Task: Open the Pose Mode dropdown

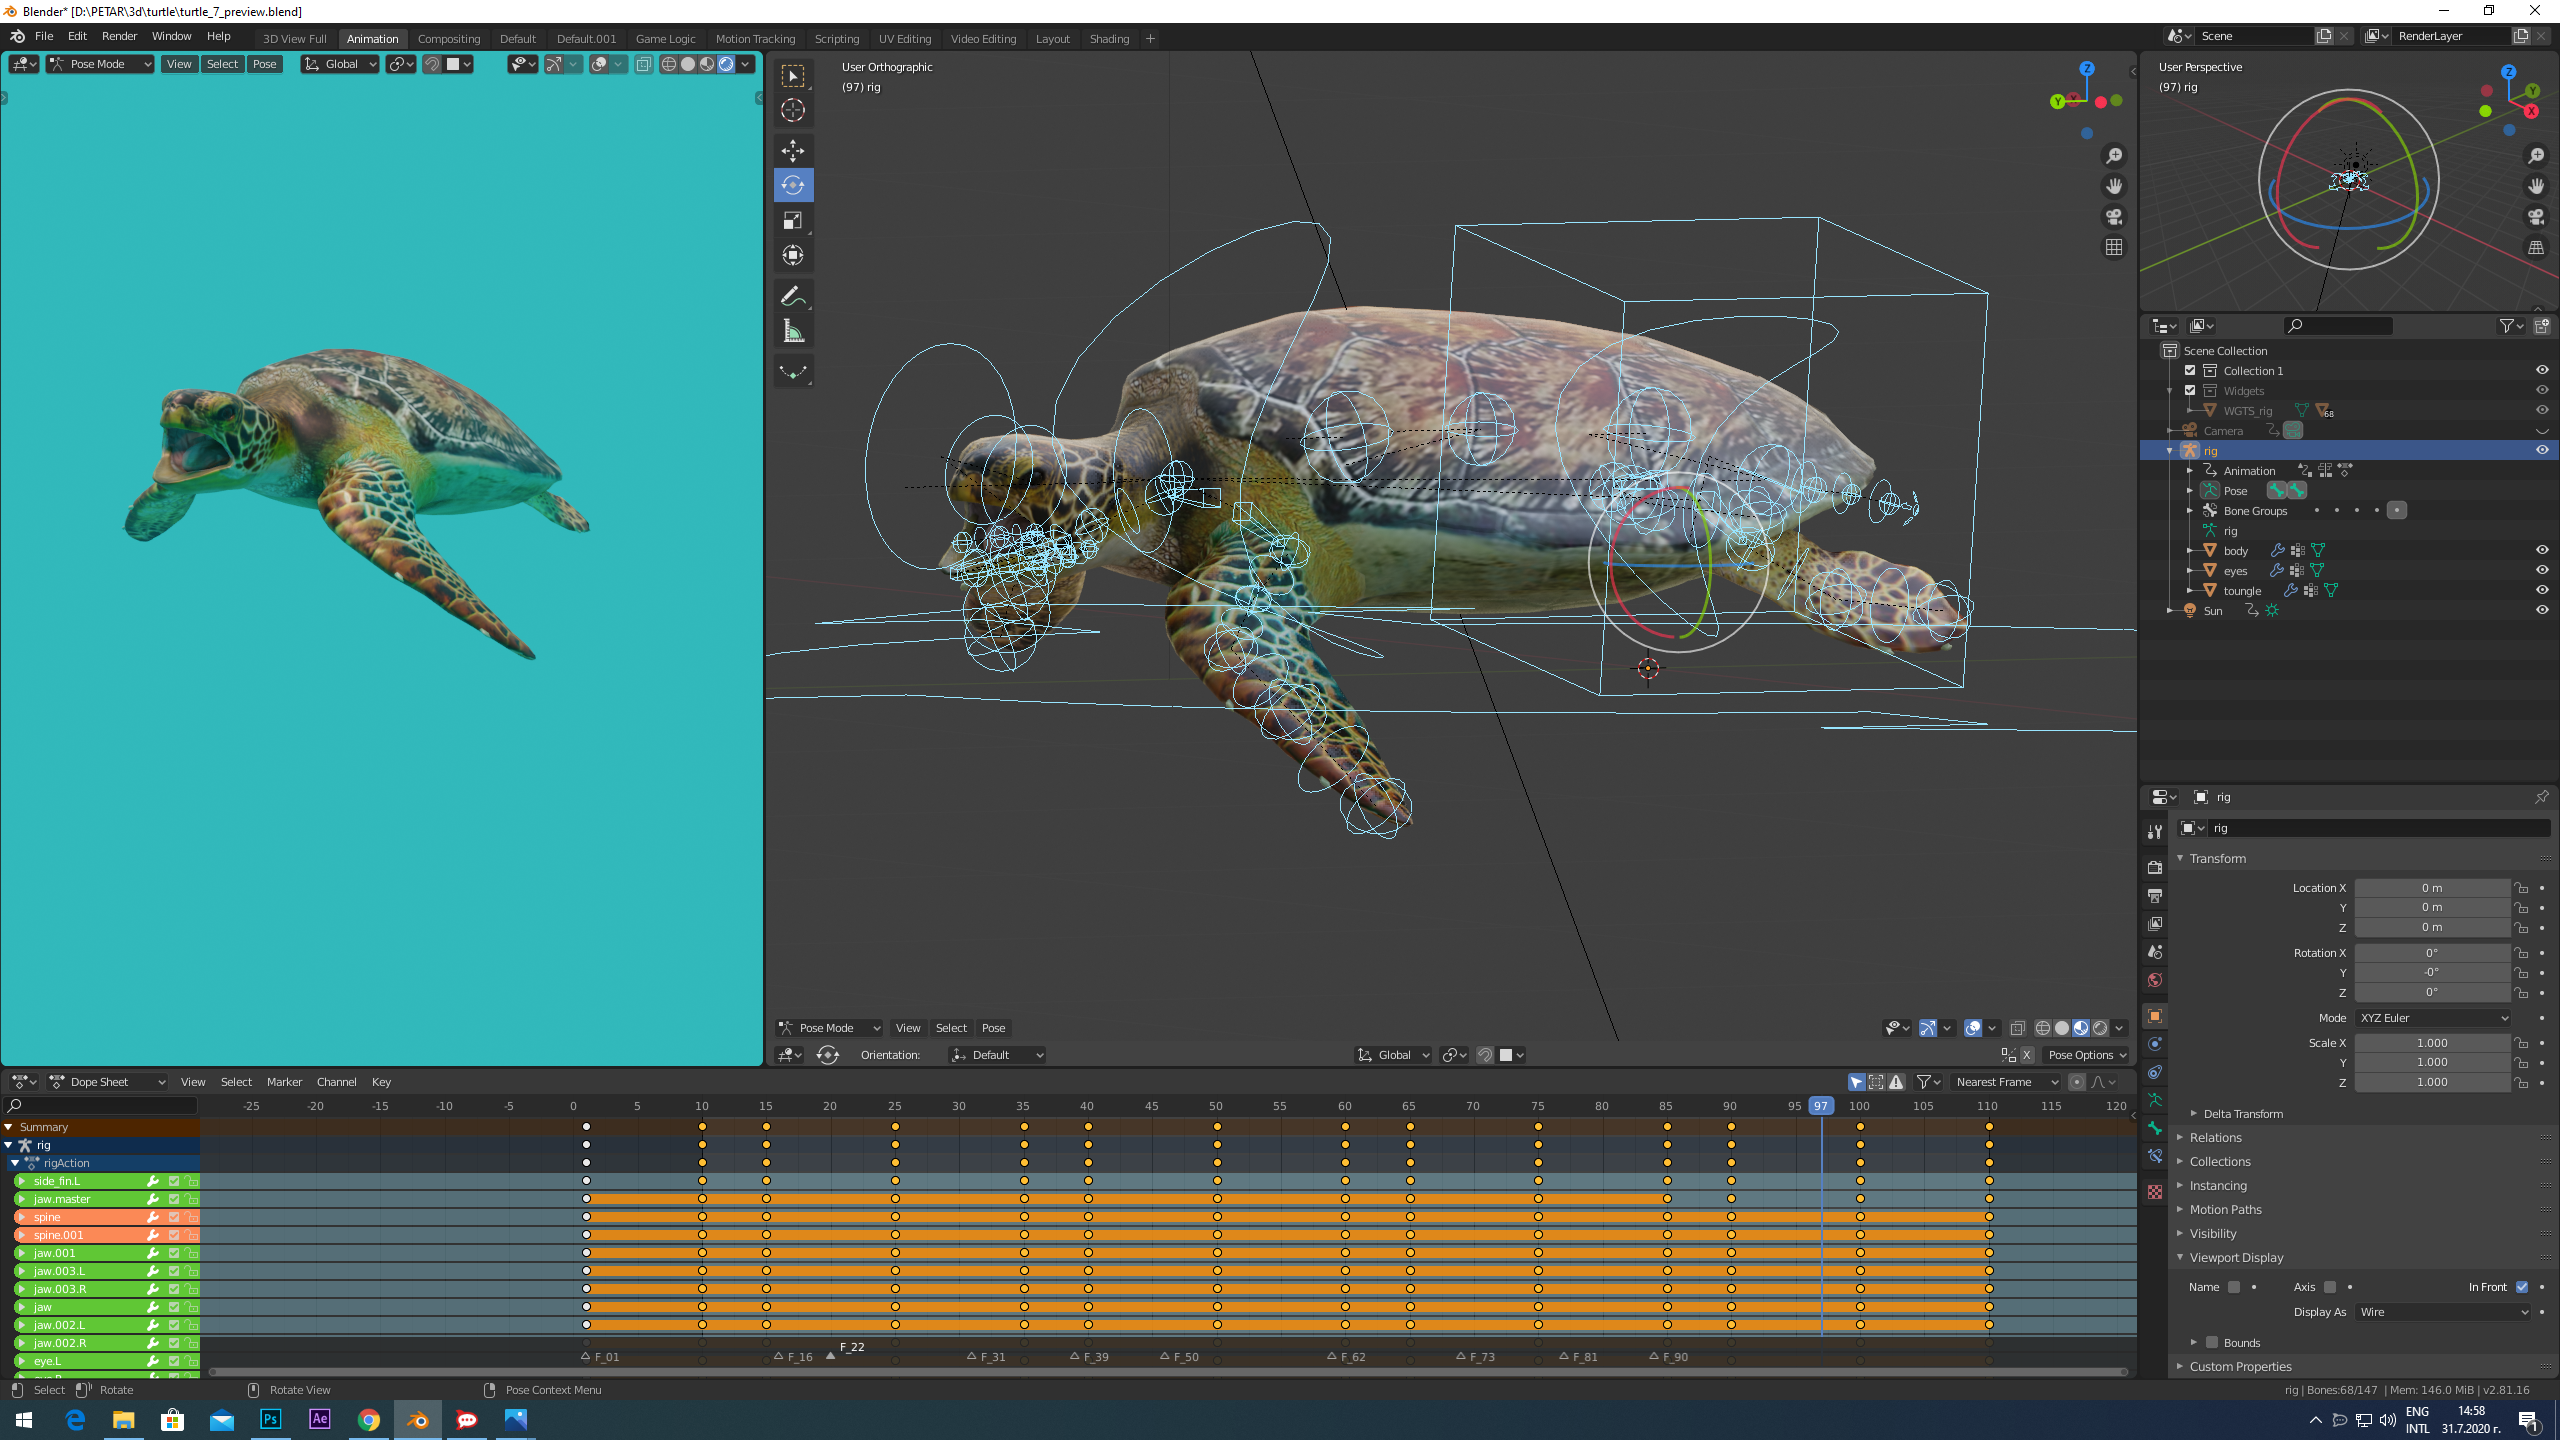Action: pyautogui.click(x=99, y=63)
